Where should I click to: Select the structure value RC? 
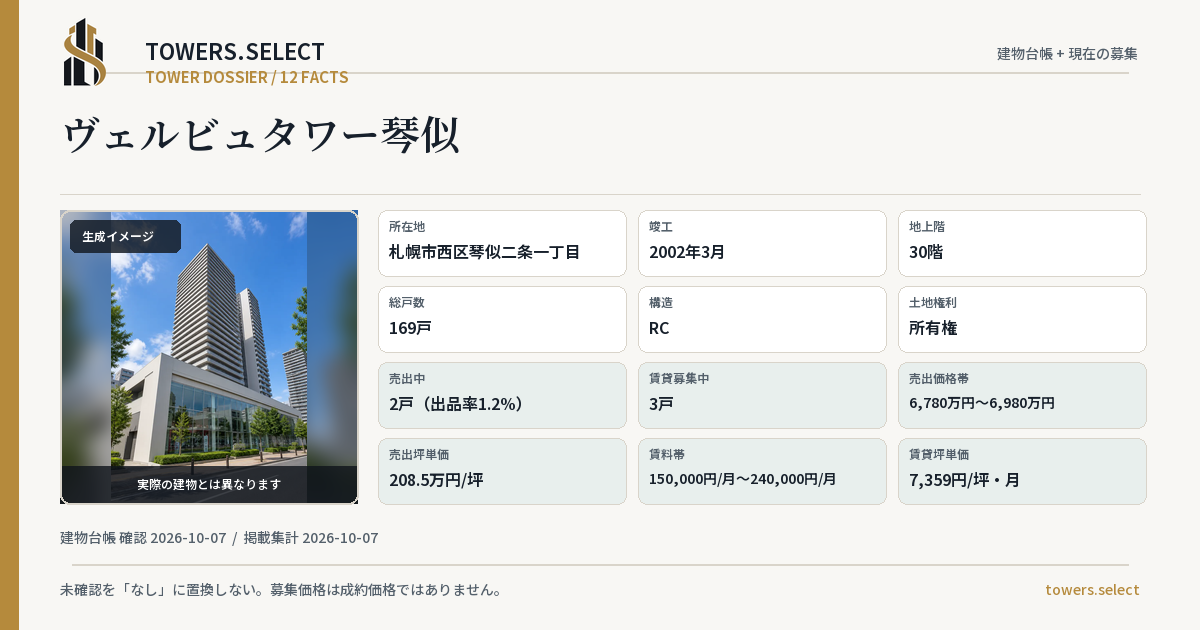coord(659,328)
